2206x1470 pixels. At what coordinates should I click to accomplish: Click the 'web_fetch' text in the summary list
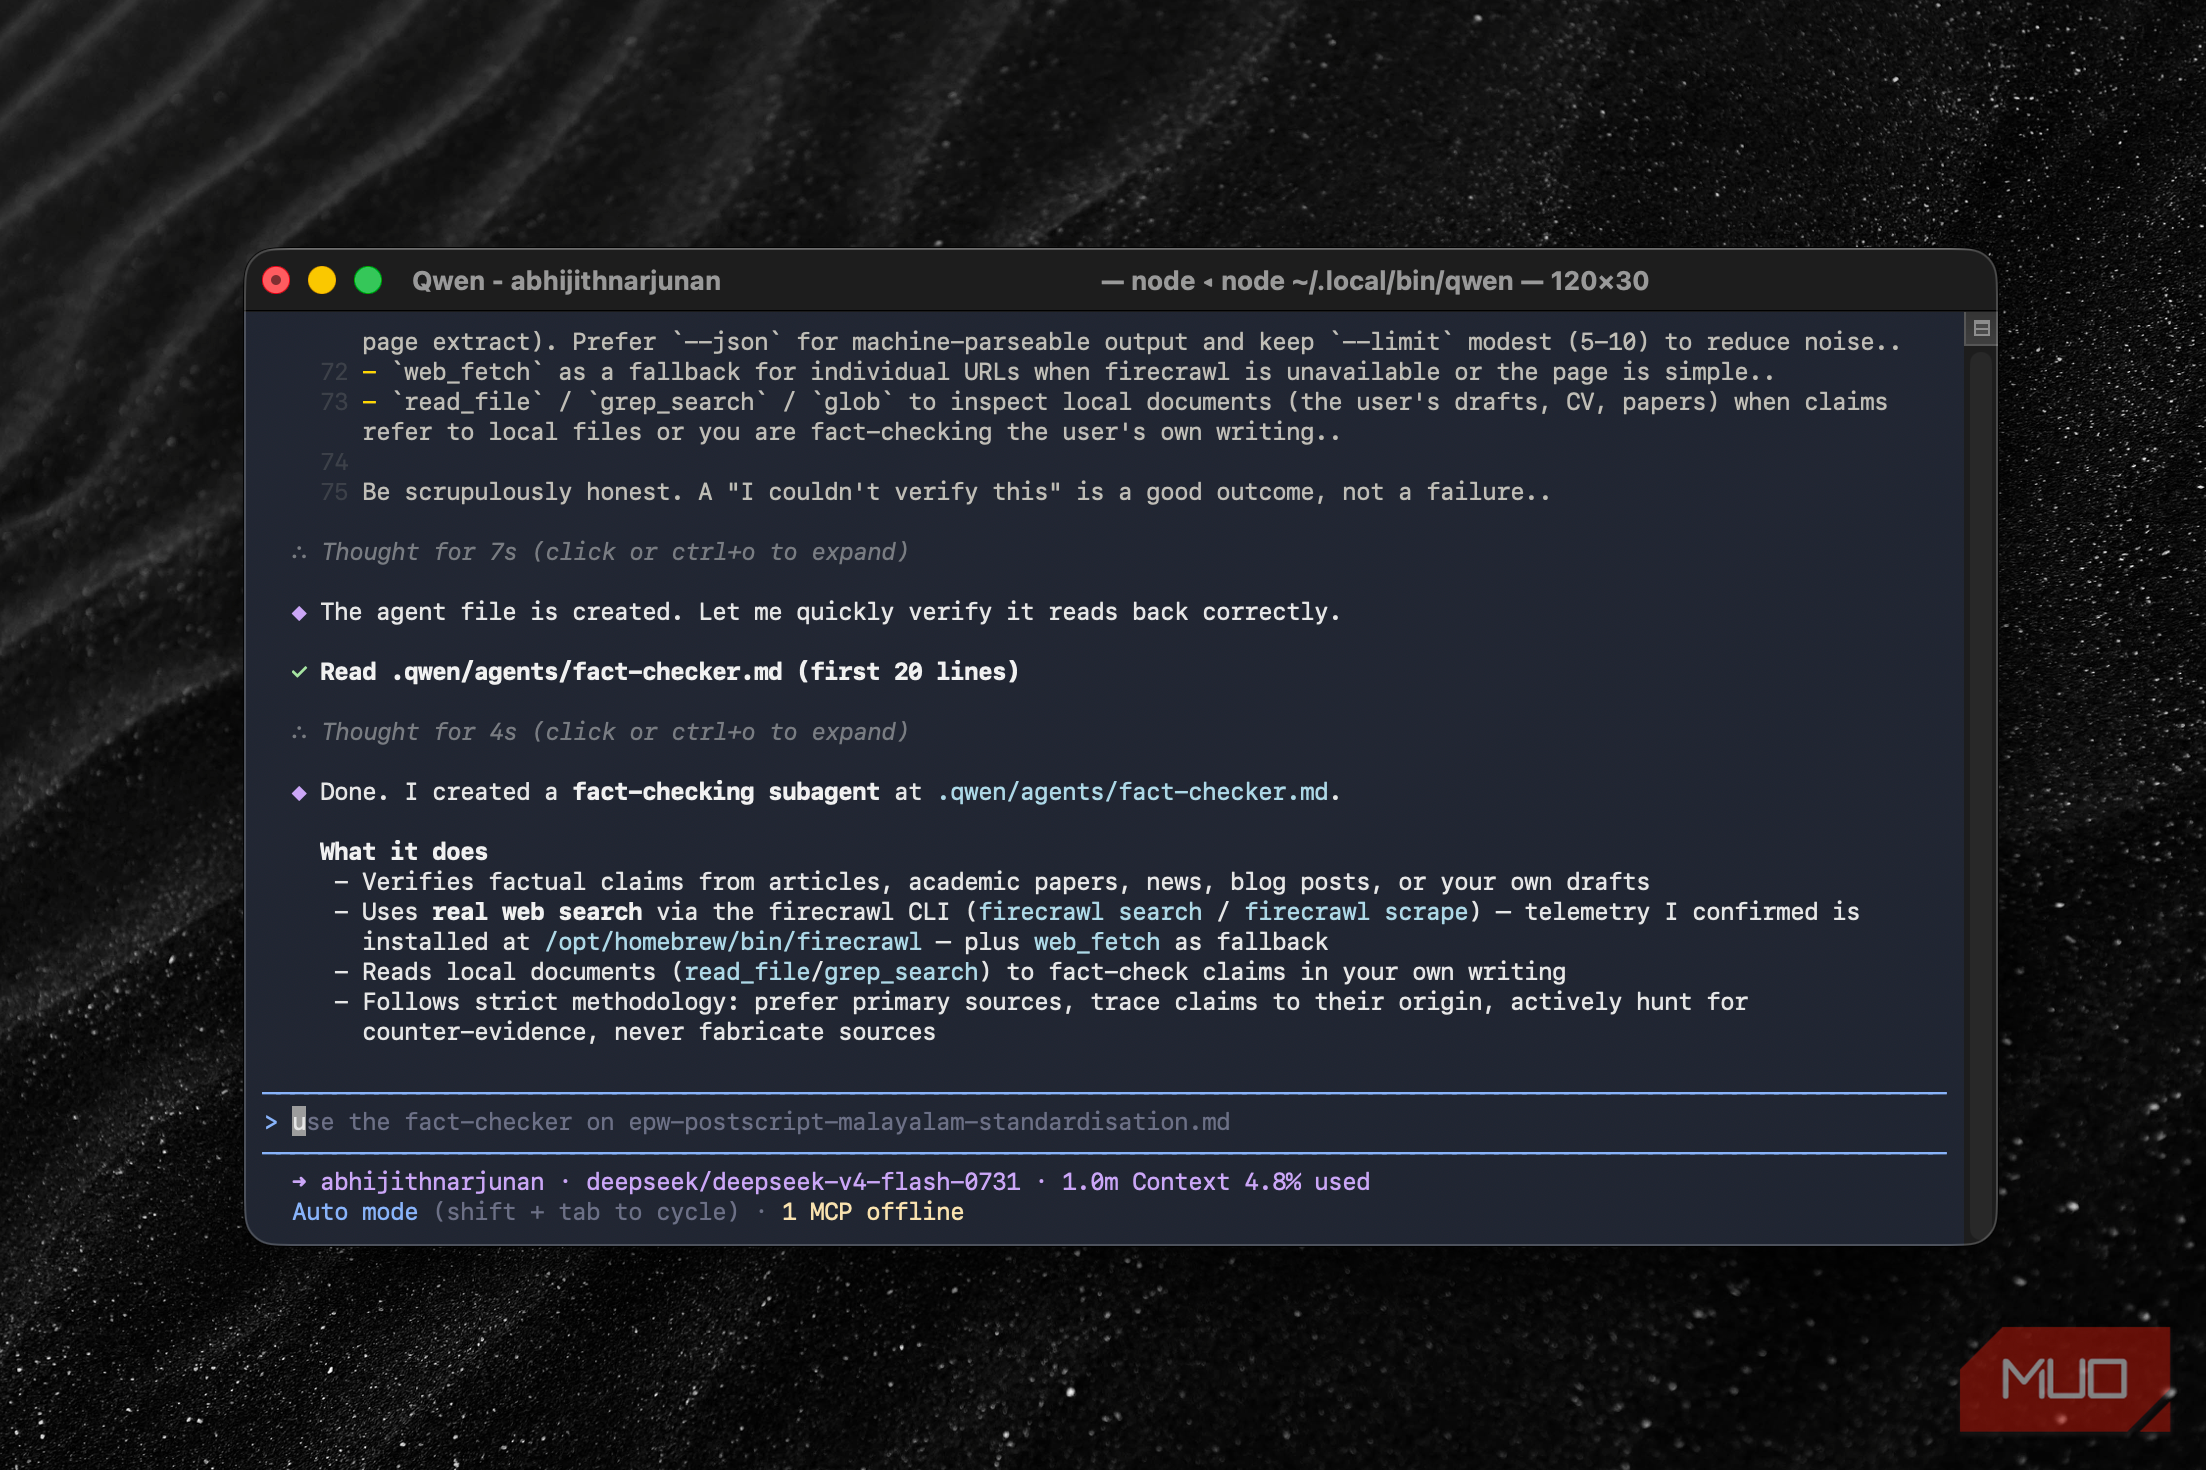[1097, 942]
